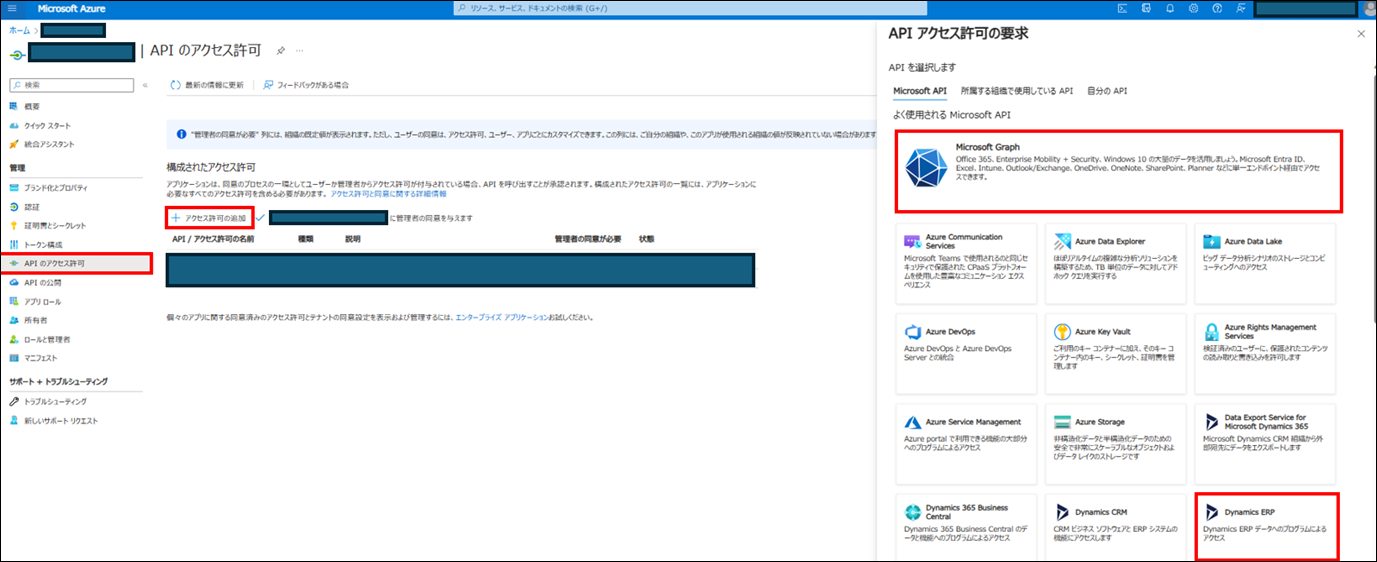Select Dynamics CRM card
This screenshot has width=1377, height=562.
1114,525
